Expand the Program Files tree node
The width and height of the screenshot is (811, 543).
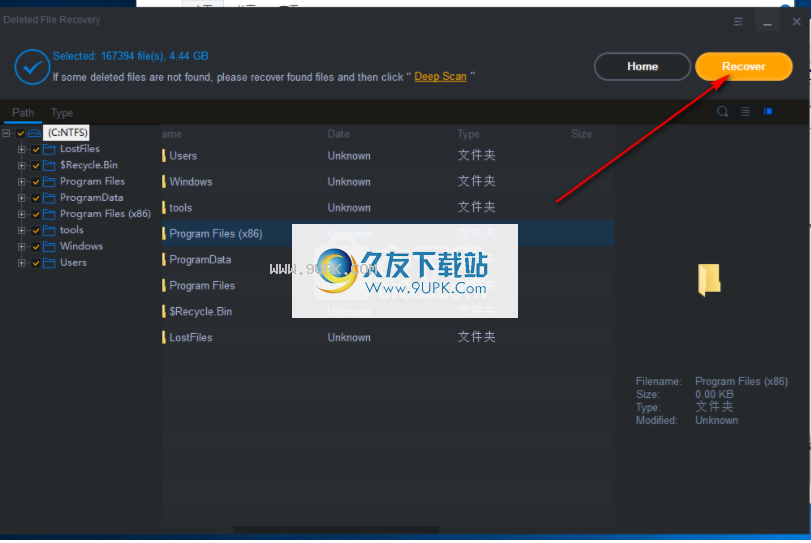point(21,182)
